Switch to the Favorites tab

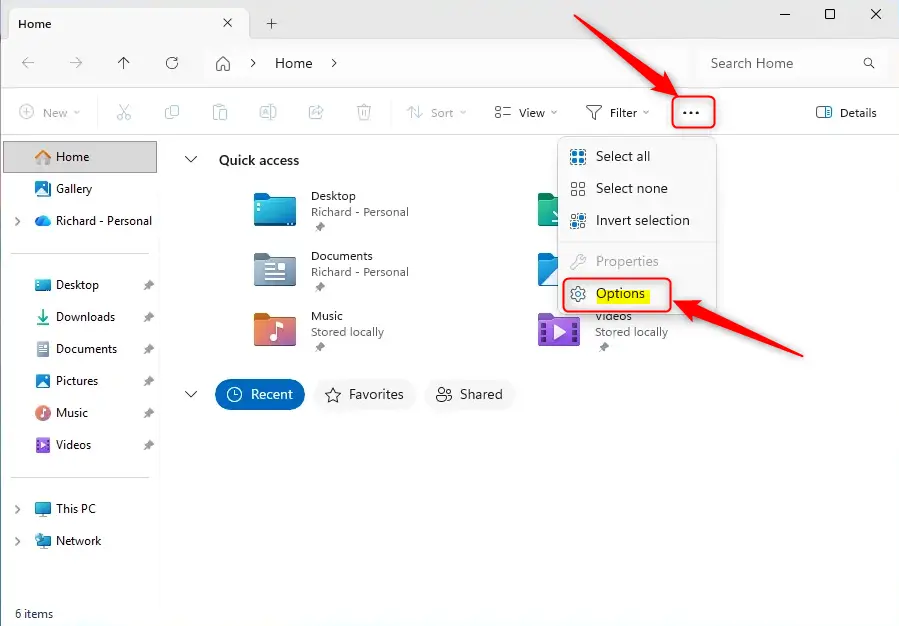[x=365, y=394]
